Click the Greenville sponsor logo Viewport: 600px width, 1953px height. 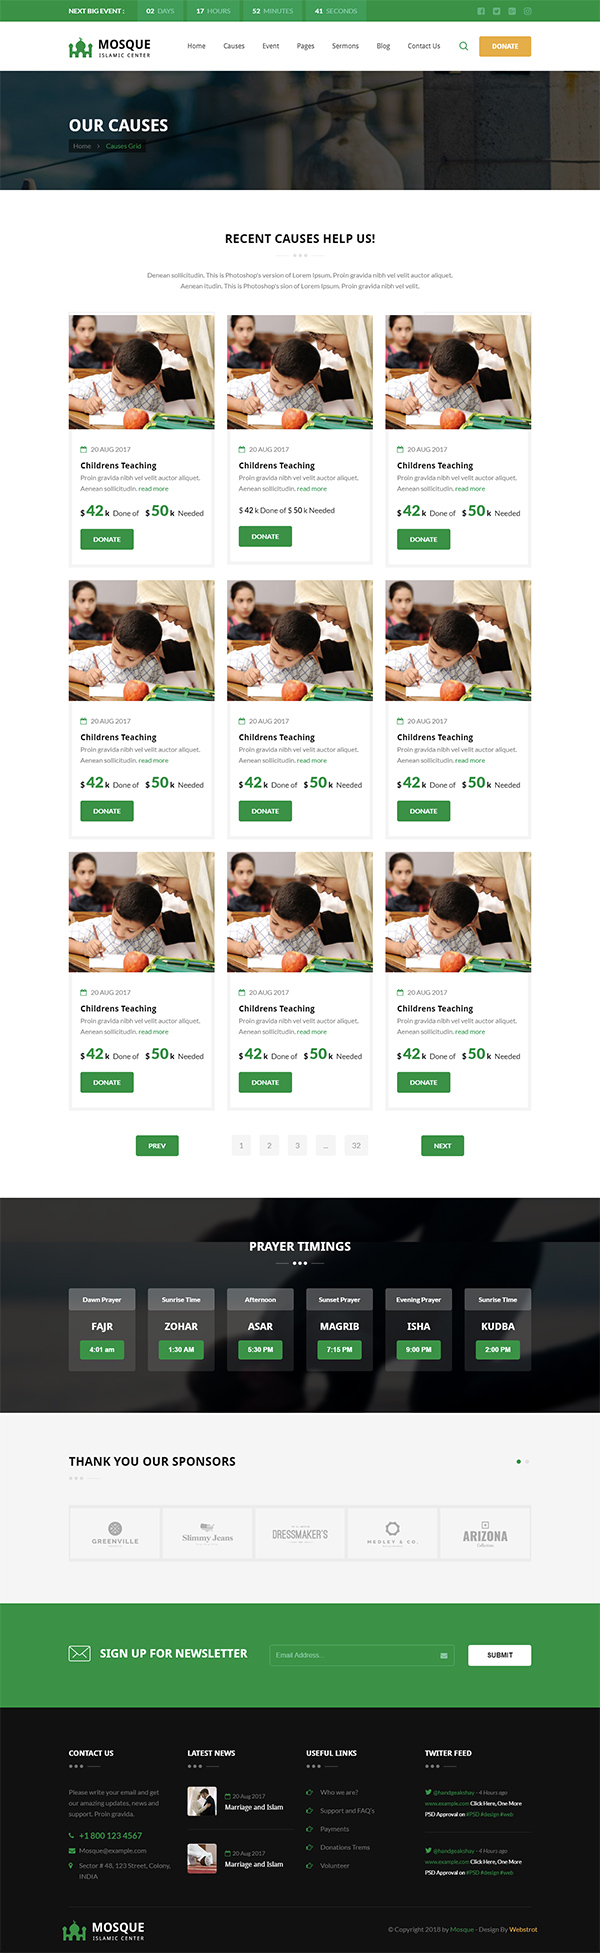(x=115, y=1534)
